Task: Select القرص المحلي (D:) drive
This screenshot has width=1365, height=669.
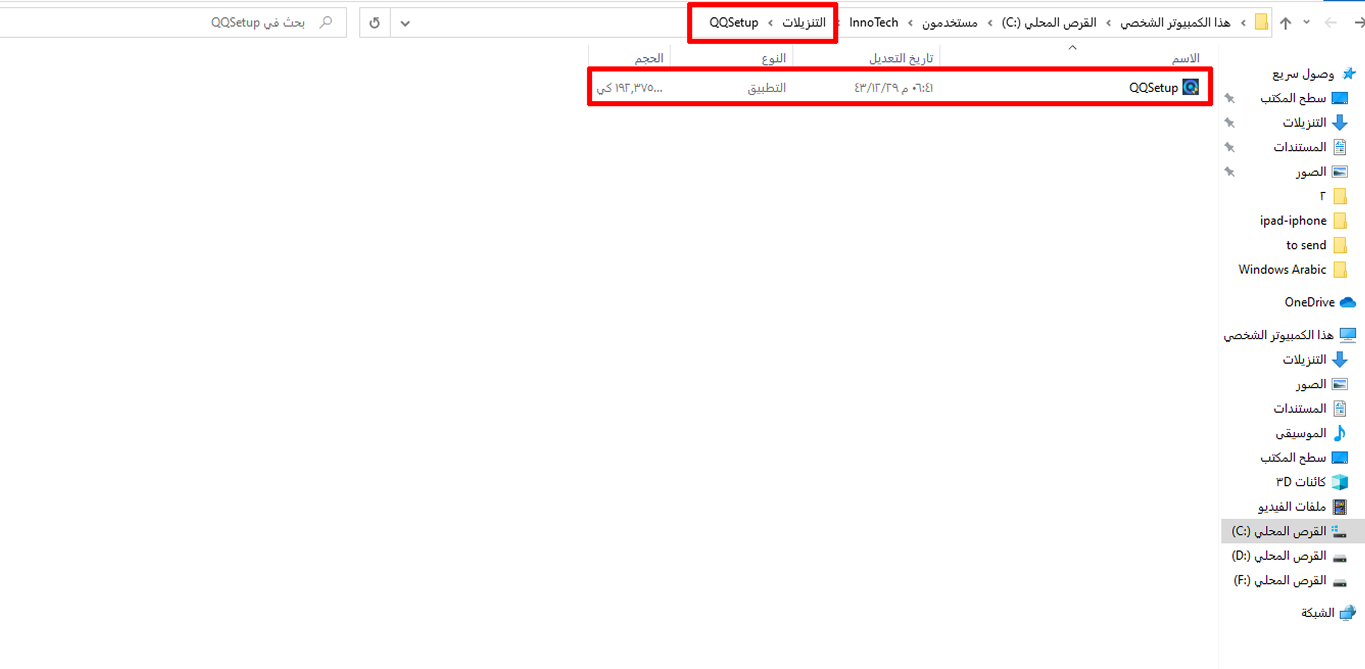Action: click(1289, 556)
